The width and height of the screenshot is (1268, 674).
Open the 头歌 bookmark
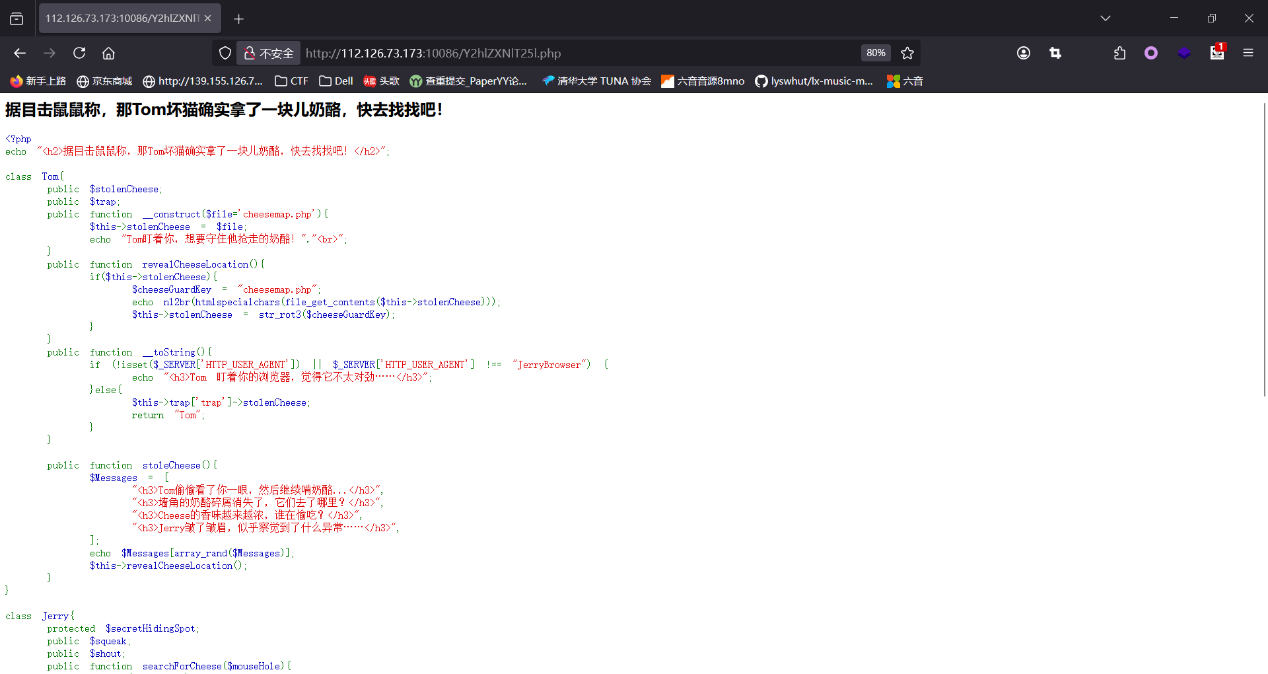point(381,81)
